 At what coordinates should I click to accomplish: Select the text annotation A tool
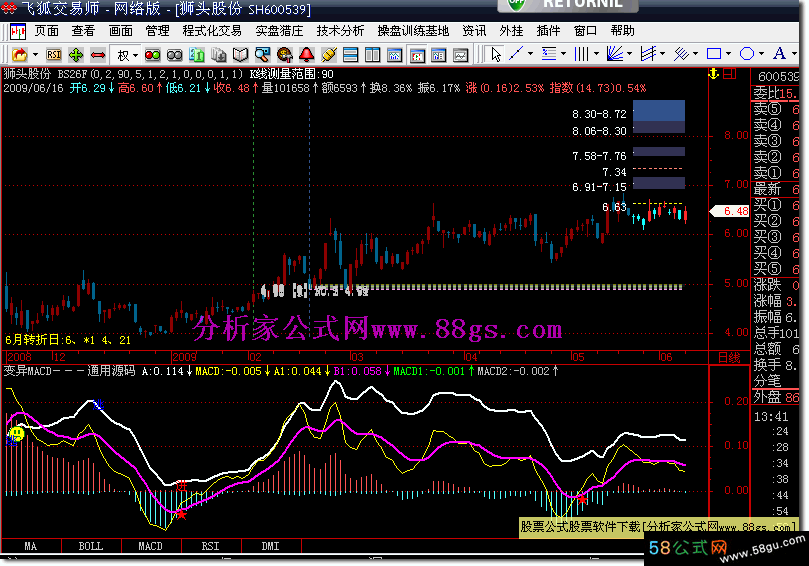(x=780, y=53)
